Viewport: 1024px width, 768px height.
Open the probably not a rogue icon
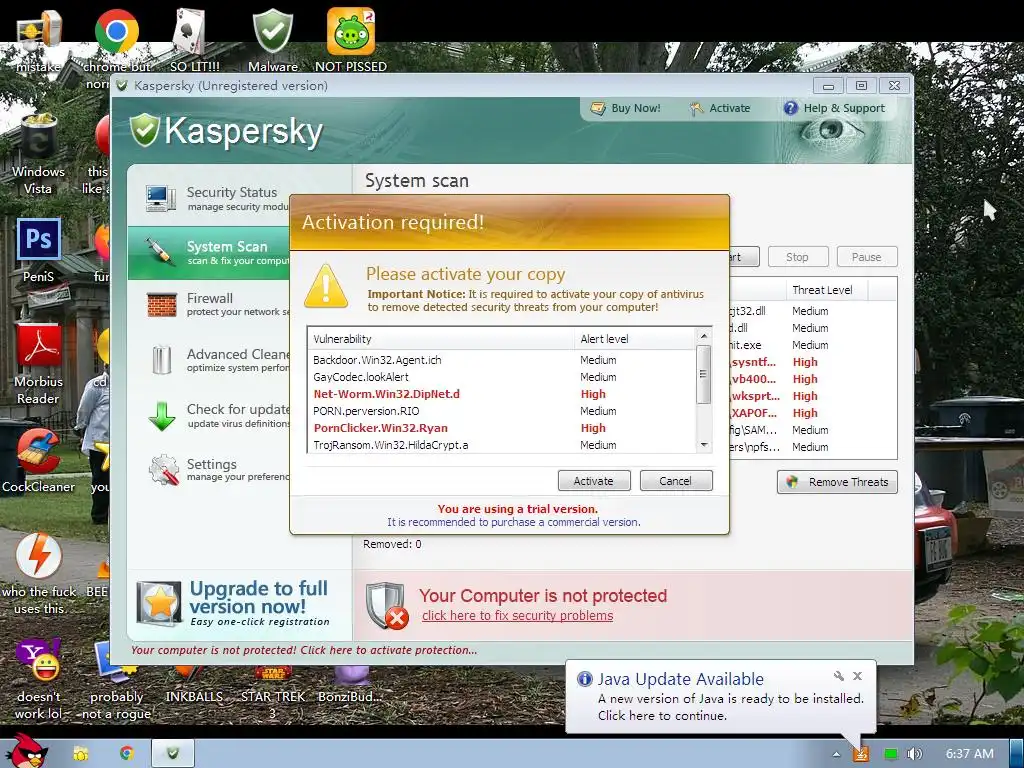pyautogui.click(x=116, y=661)
